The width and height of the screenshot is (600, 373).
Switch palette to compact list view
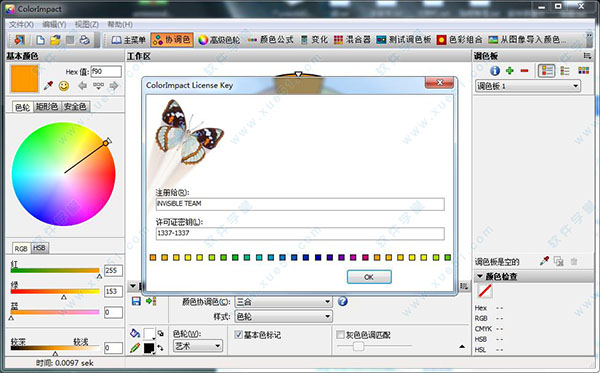click(565, 71)
